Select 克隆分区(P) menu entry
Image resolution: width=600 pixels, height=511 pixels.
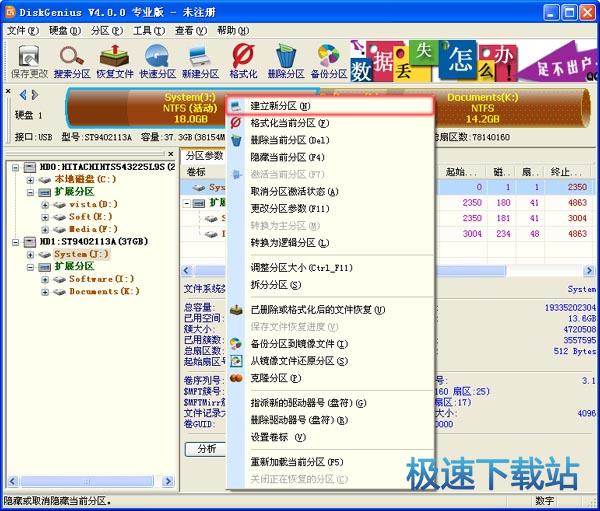[330, 378]
